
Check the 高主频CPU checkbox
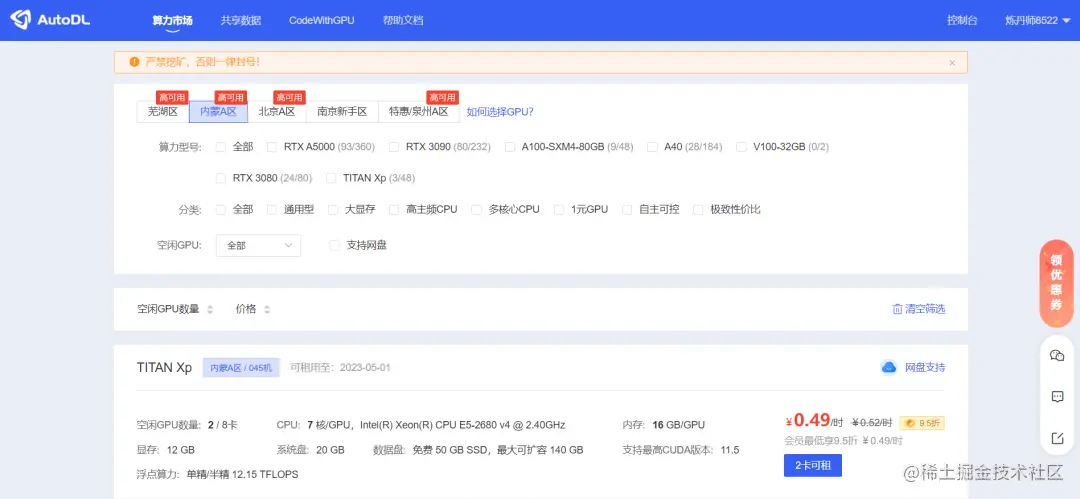pyautogui.click(x=394, y=210)
